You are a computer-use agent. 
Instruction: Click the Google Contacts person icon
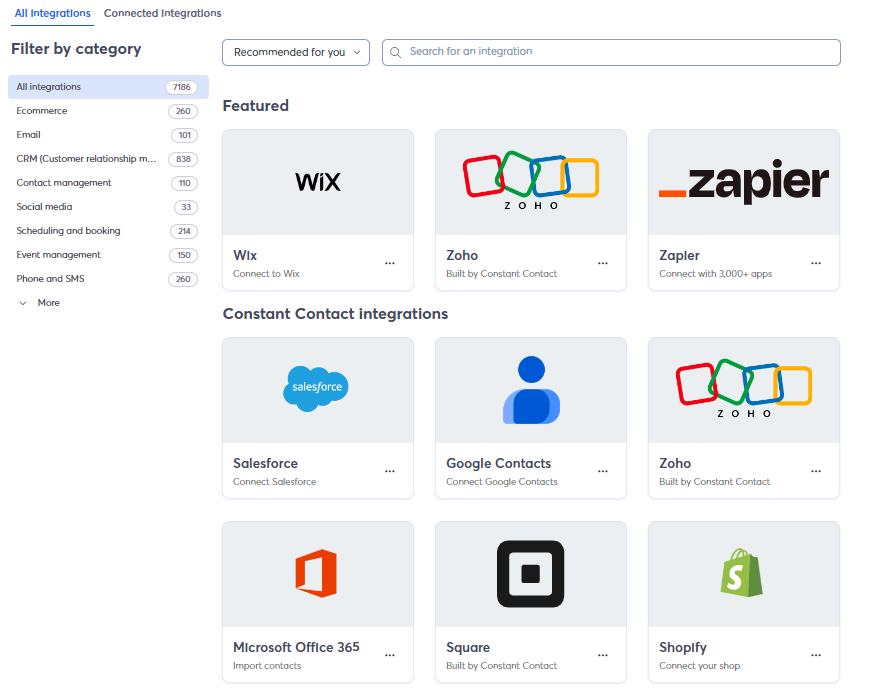click(531, 390)
